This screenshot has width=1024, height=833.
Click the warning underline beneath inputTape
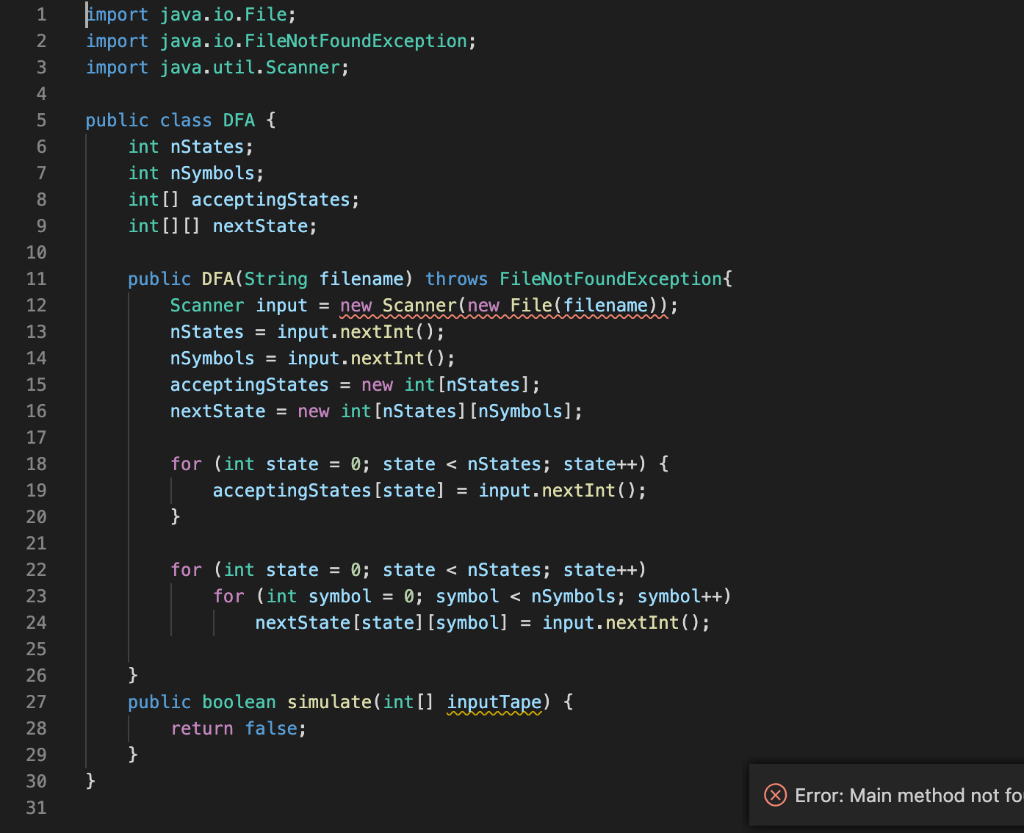coord(494,711)
